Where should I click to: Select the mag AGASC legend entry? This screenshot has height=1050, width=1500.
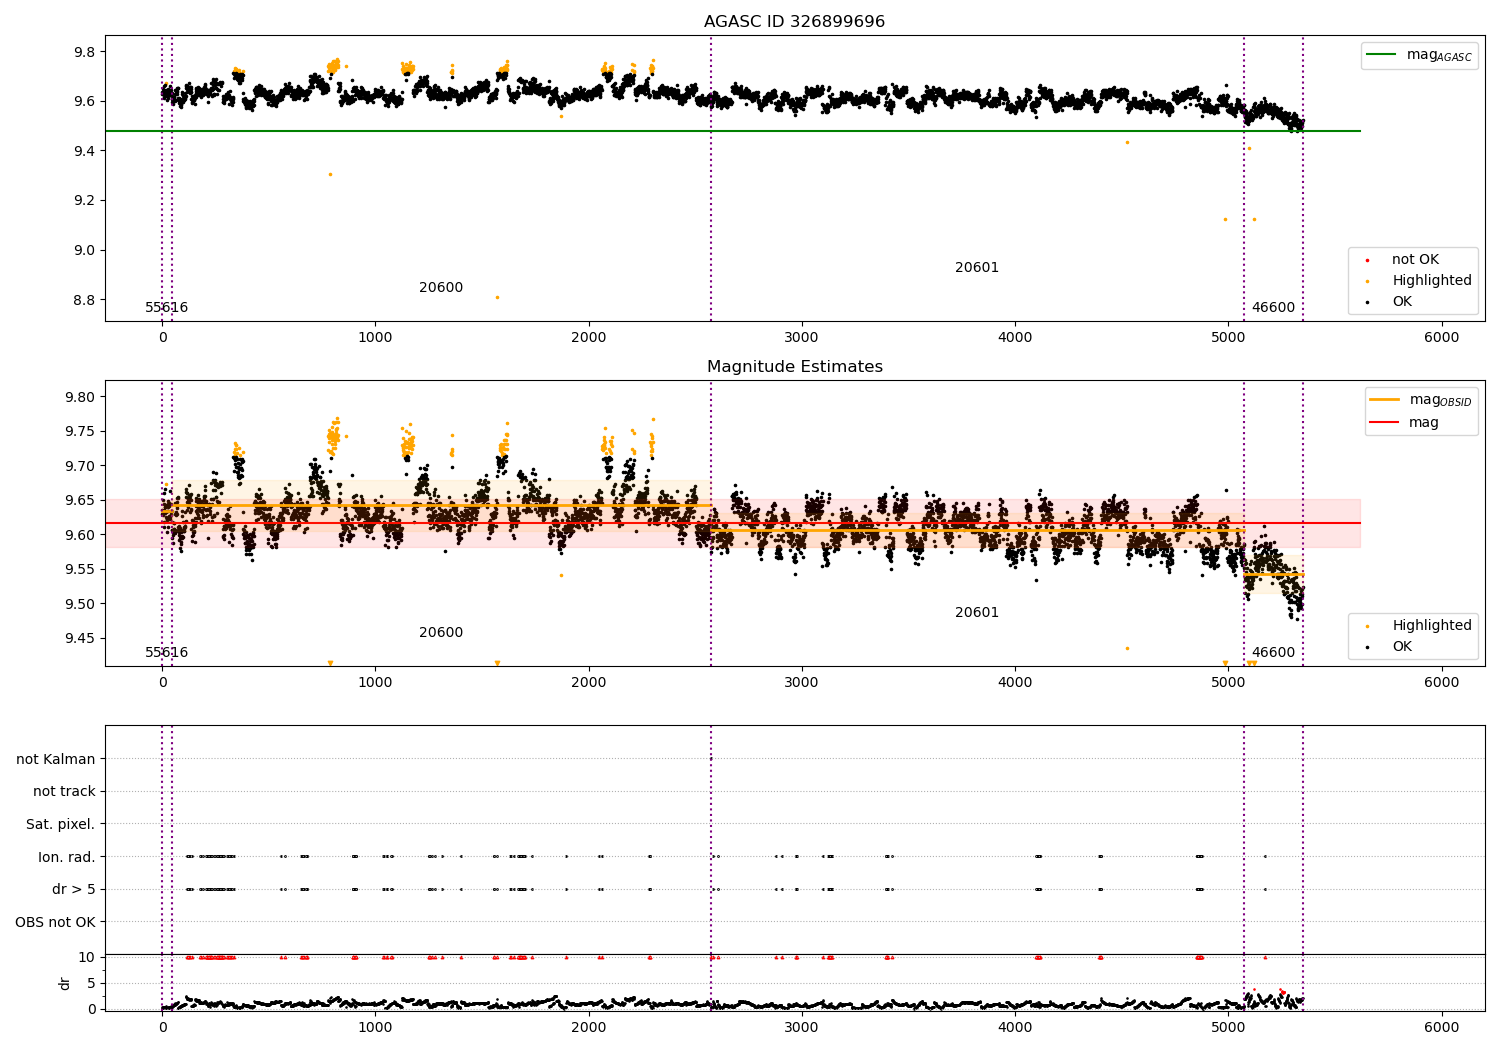(x=1420, y=55)
